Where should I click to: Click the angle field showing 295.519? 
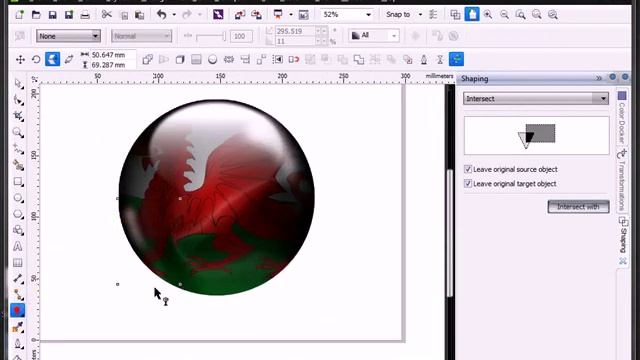point(295,31)
